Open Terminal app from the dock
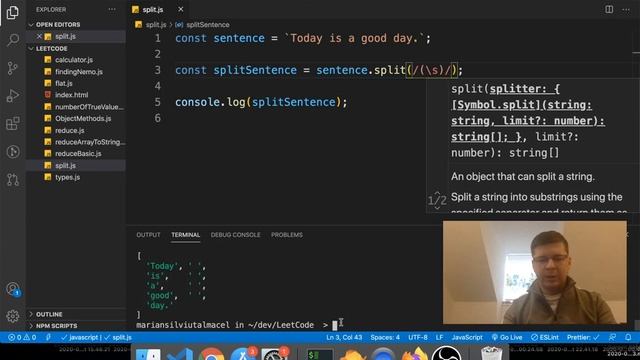This screenshot has height=360, width=640. pos(319,354)
